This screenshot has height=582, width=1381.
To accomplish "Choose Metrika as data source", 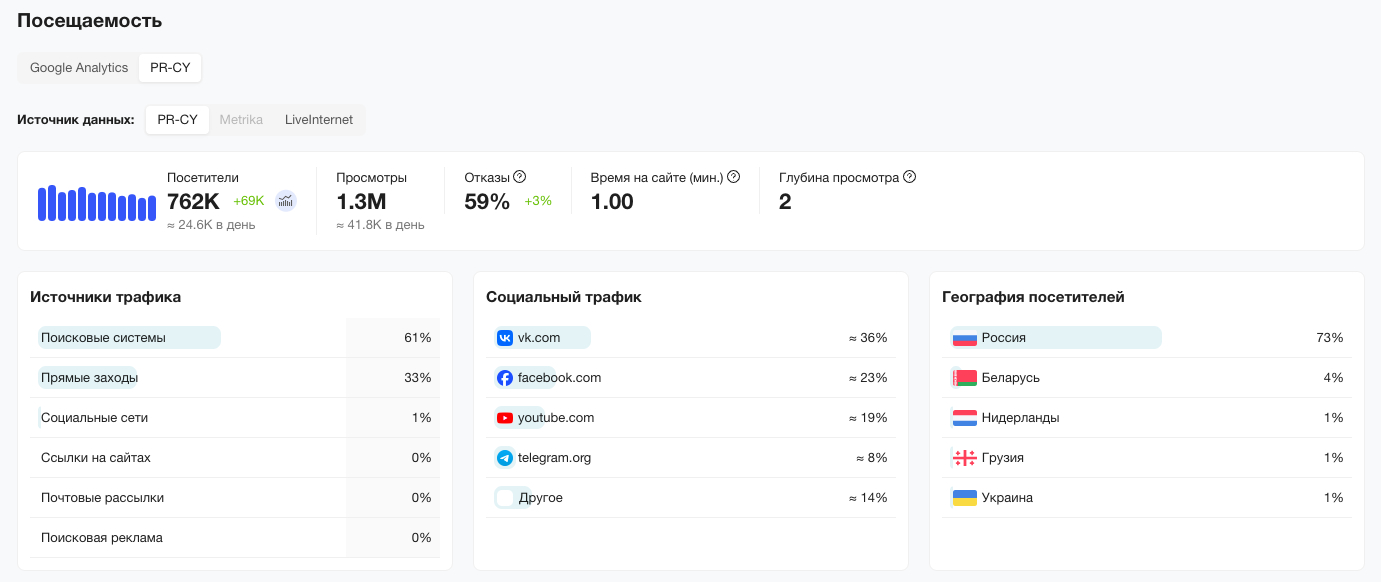I will click(241, 120).
